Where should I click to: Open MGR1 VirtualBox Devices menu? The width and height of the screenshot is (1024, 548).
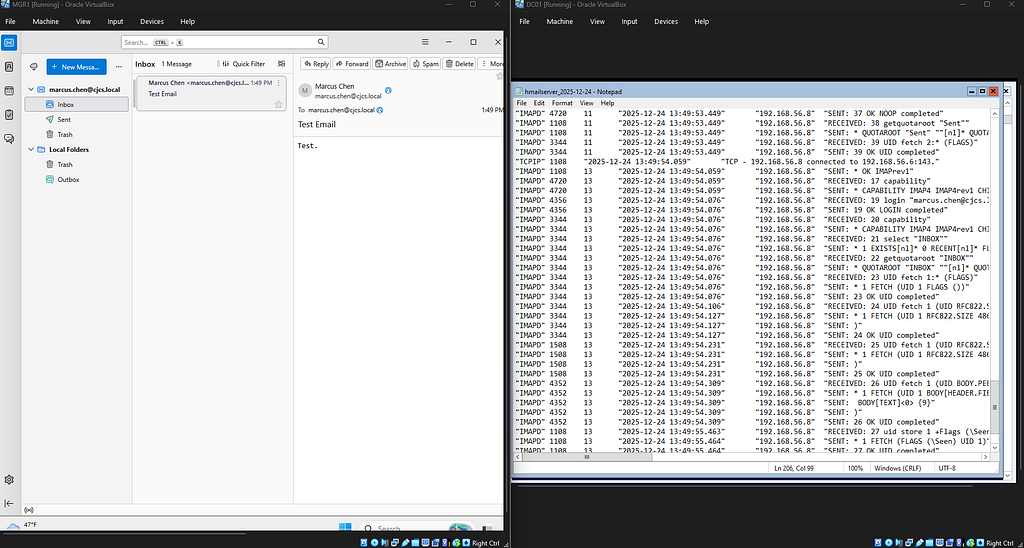(152, 22)
